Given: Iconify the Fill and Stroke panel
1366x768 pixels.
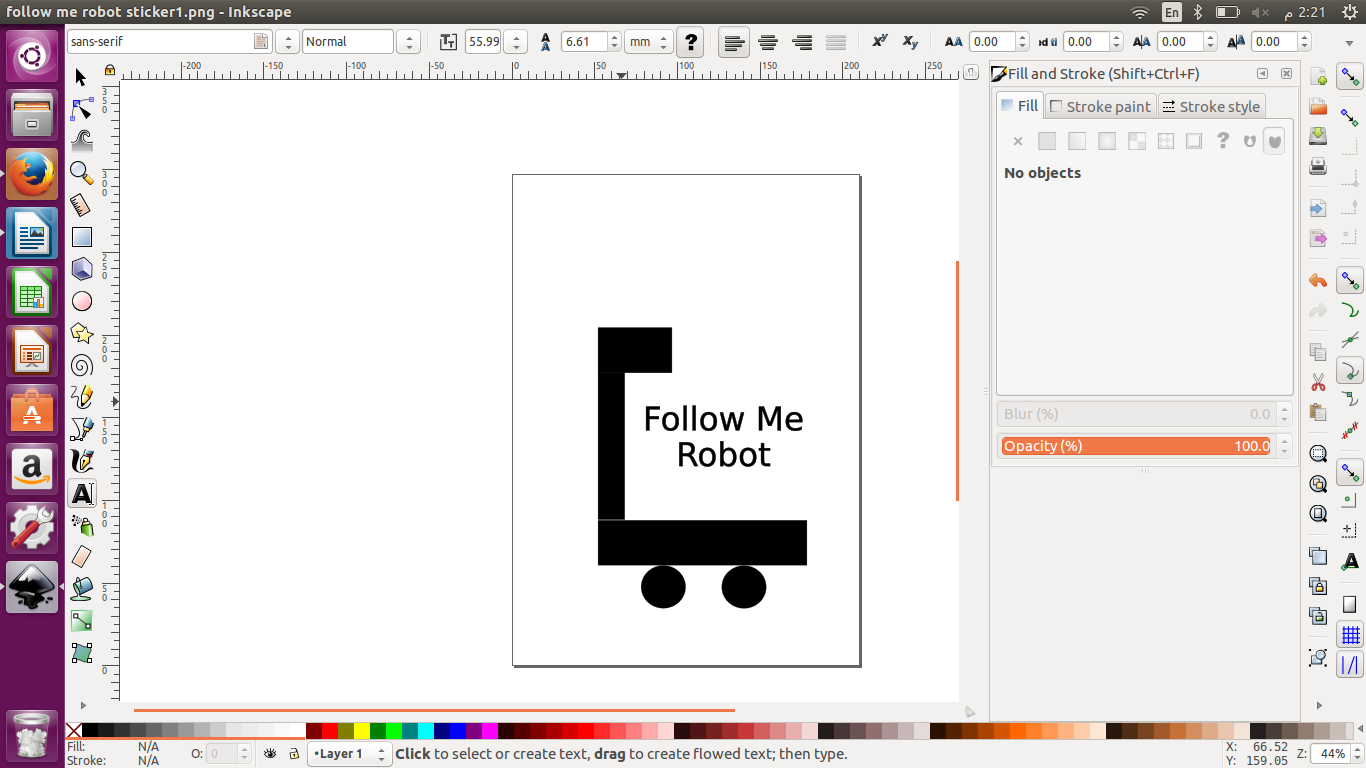Looking at the screenshot, I should [x=1263, y=74].
